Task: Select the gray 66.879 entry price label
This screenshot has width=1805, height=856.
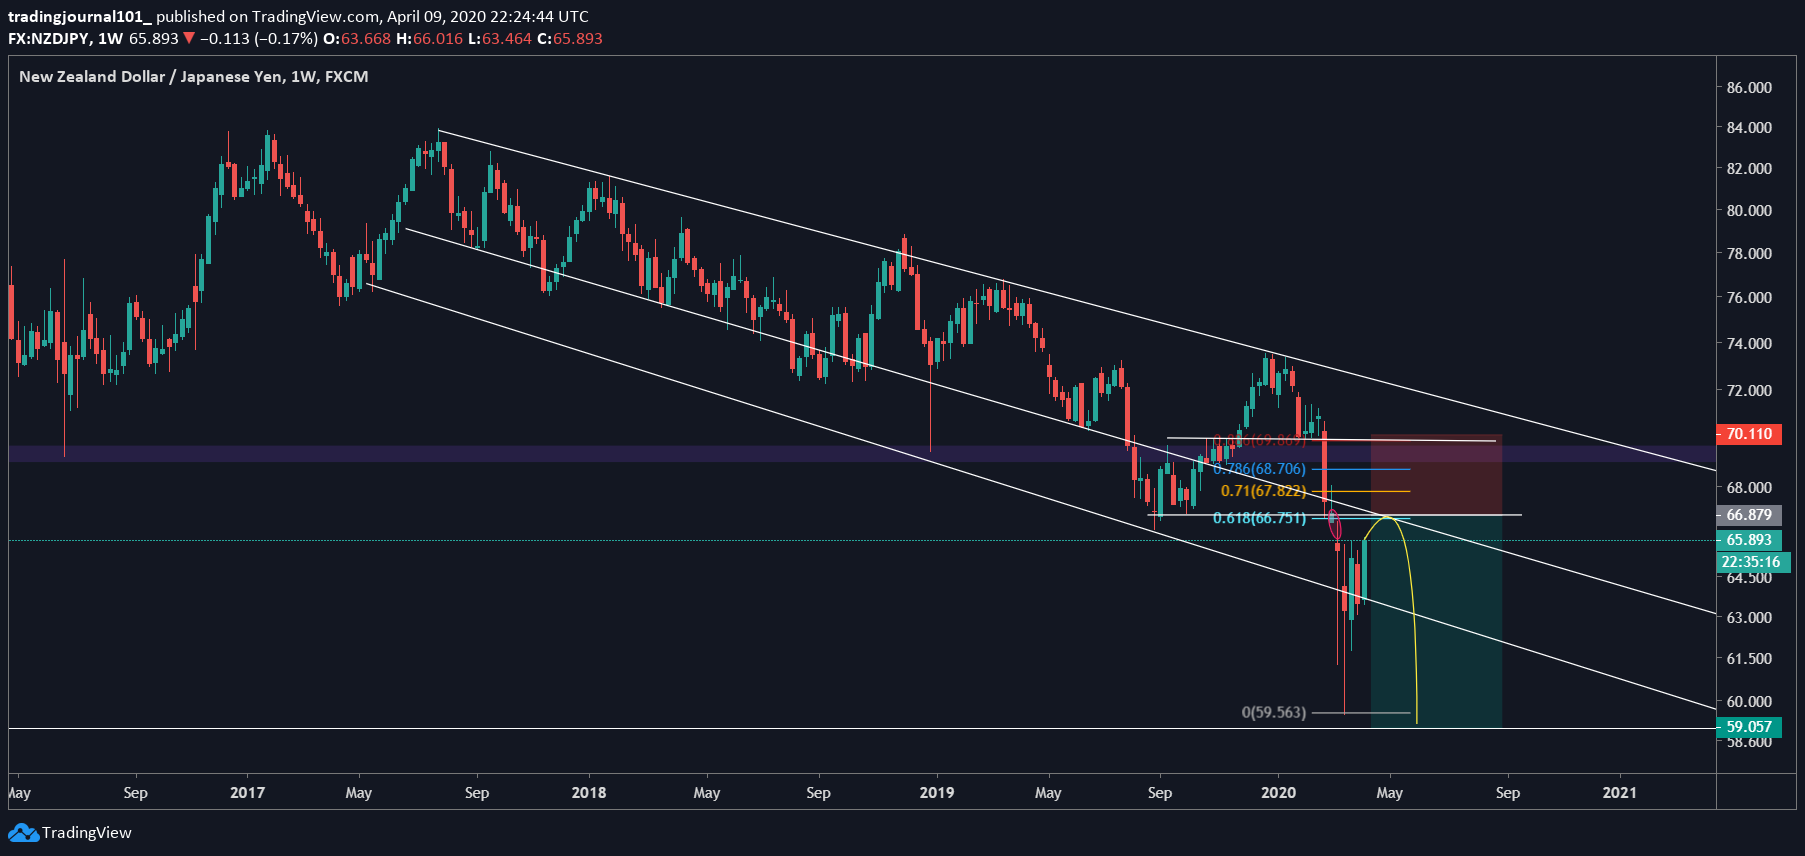Action: (x=1749, y=515)
